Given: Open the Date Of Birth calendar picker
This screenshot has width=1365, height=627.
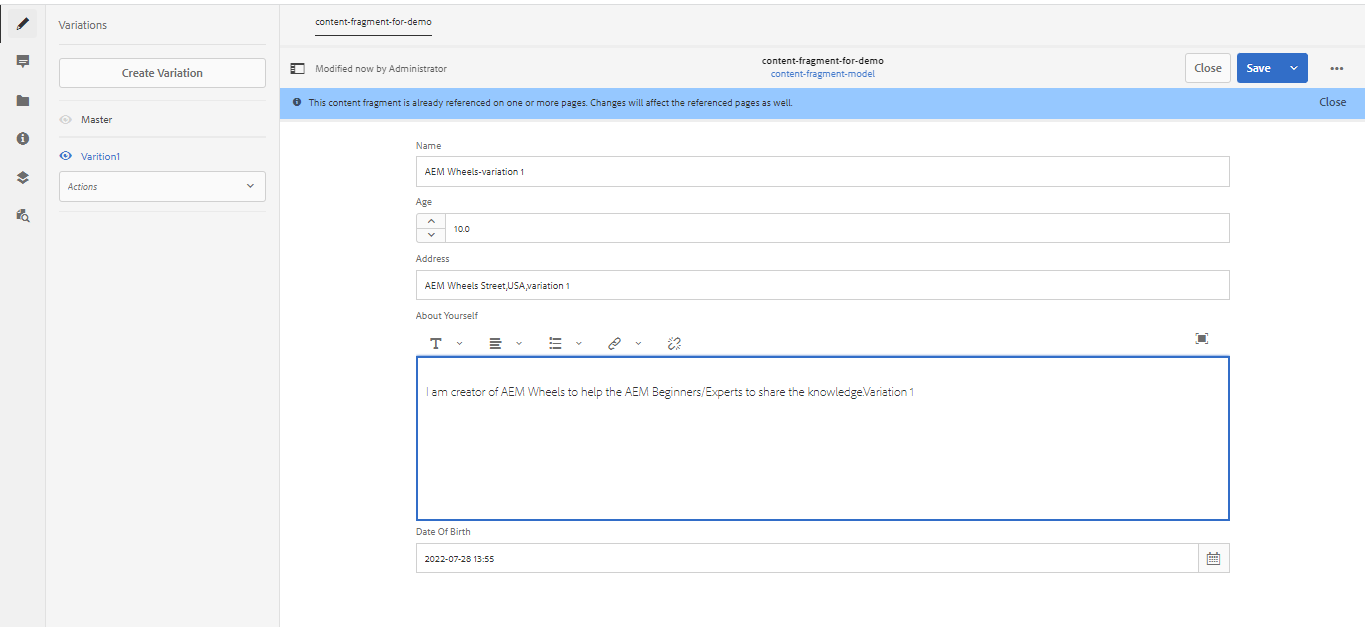Looking at the screenshot, I should tap(1213, 558).
